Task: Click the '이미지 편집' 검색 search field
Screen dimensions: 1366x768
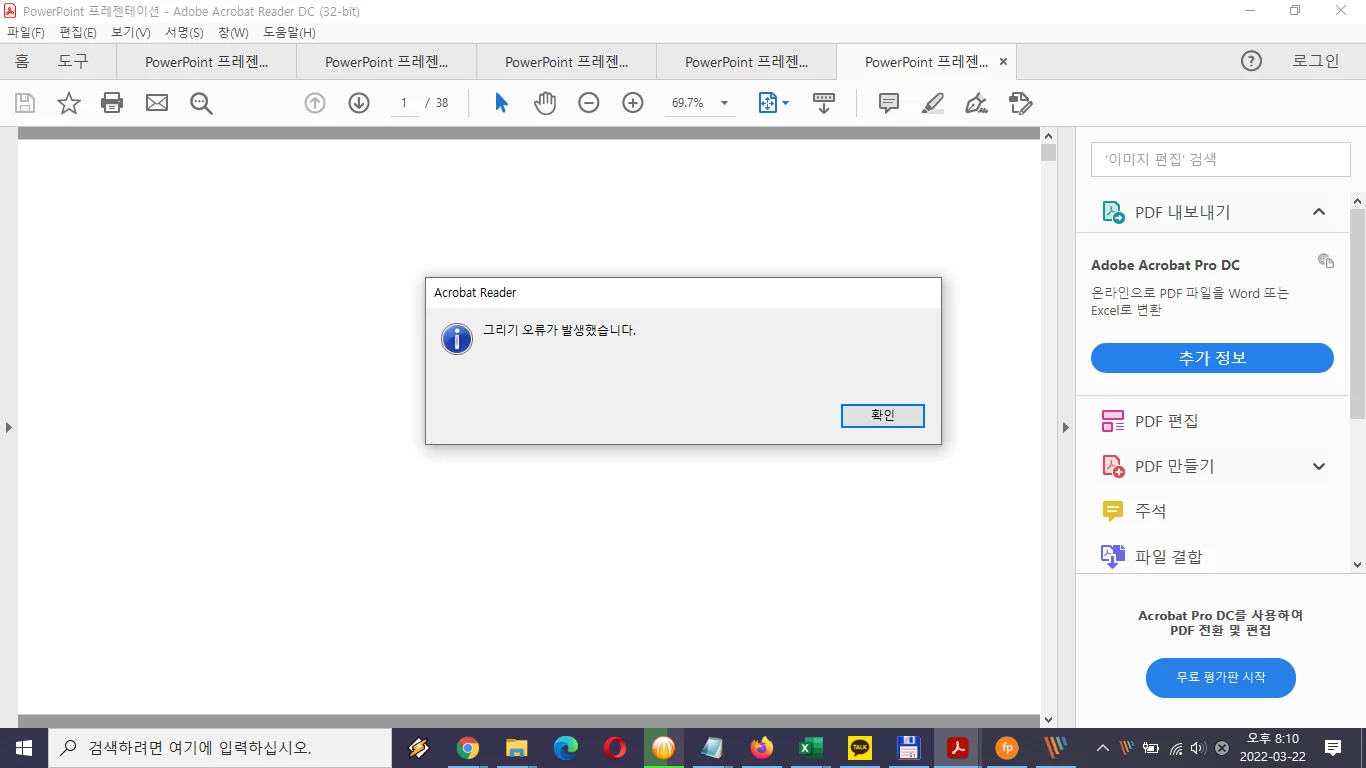Action: click(x=1221, y=159)
